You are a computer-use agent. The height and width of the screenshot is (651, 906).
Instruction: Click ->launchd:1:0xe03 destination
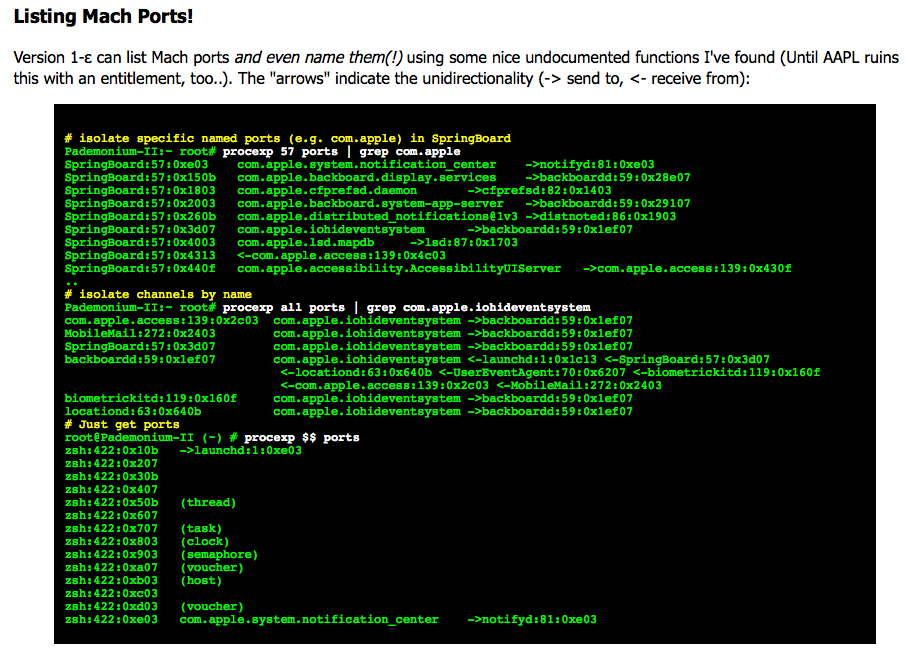pyautogui.click(x=240, y=451)
